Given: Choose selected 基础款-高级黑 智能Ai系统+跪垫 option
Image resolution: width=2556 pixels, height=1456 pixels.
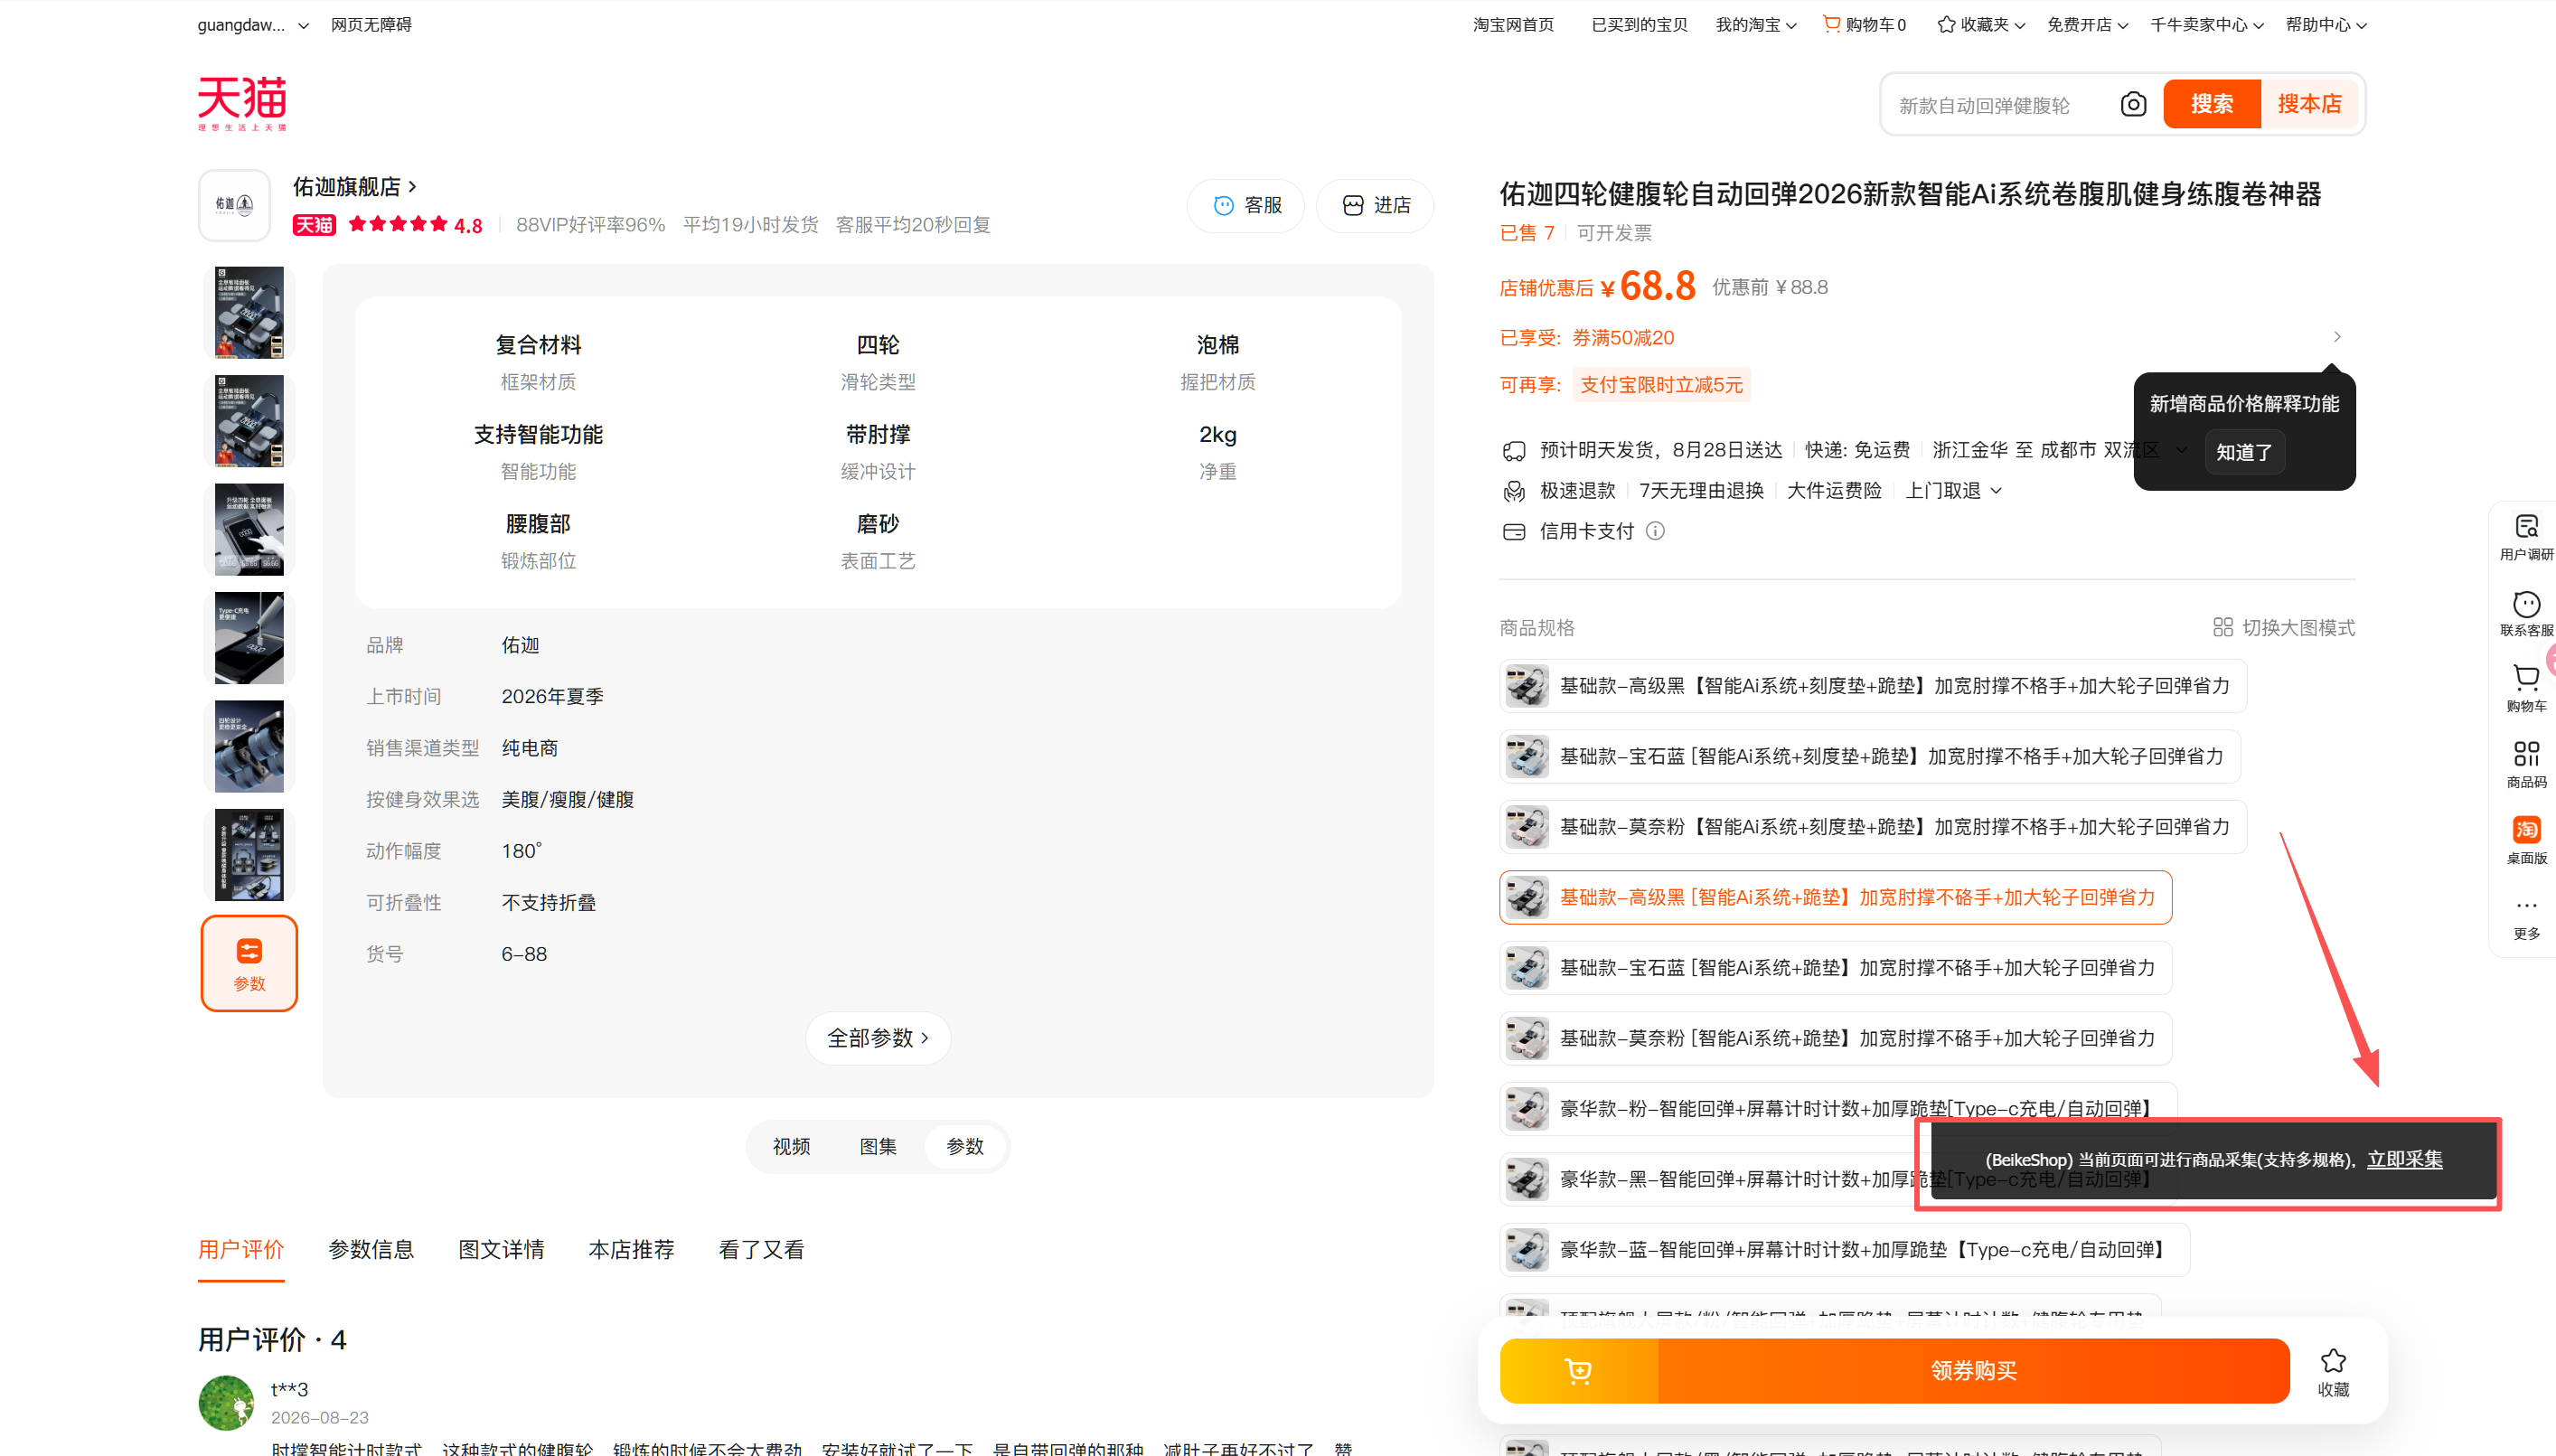Looking at the screenshot, I should [1836, 897].
